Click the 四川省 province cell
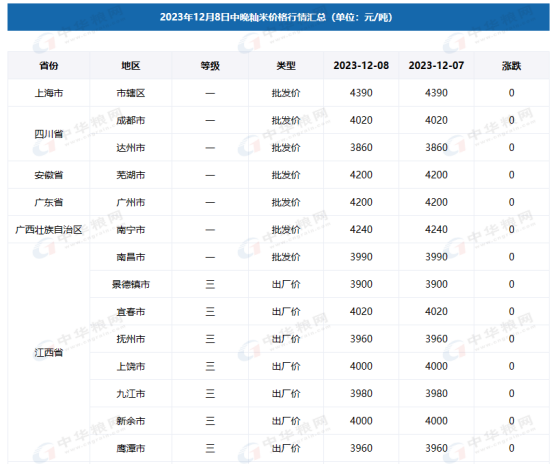Image resolution: width=554 pixels, height=465 pixels. pos(49,134)
